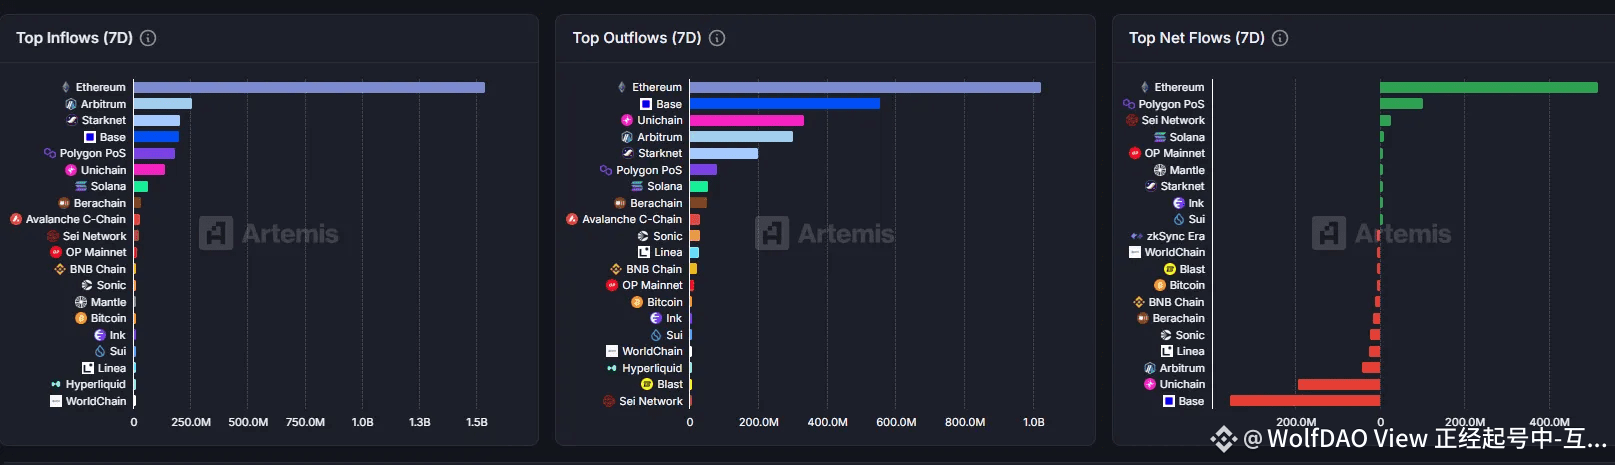Viewport: 1615px width, 465px height.
Task: Click the BNB Chain icon in Top Inflows list
Action: [x=60, y=269]
